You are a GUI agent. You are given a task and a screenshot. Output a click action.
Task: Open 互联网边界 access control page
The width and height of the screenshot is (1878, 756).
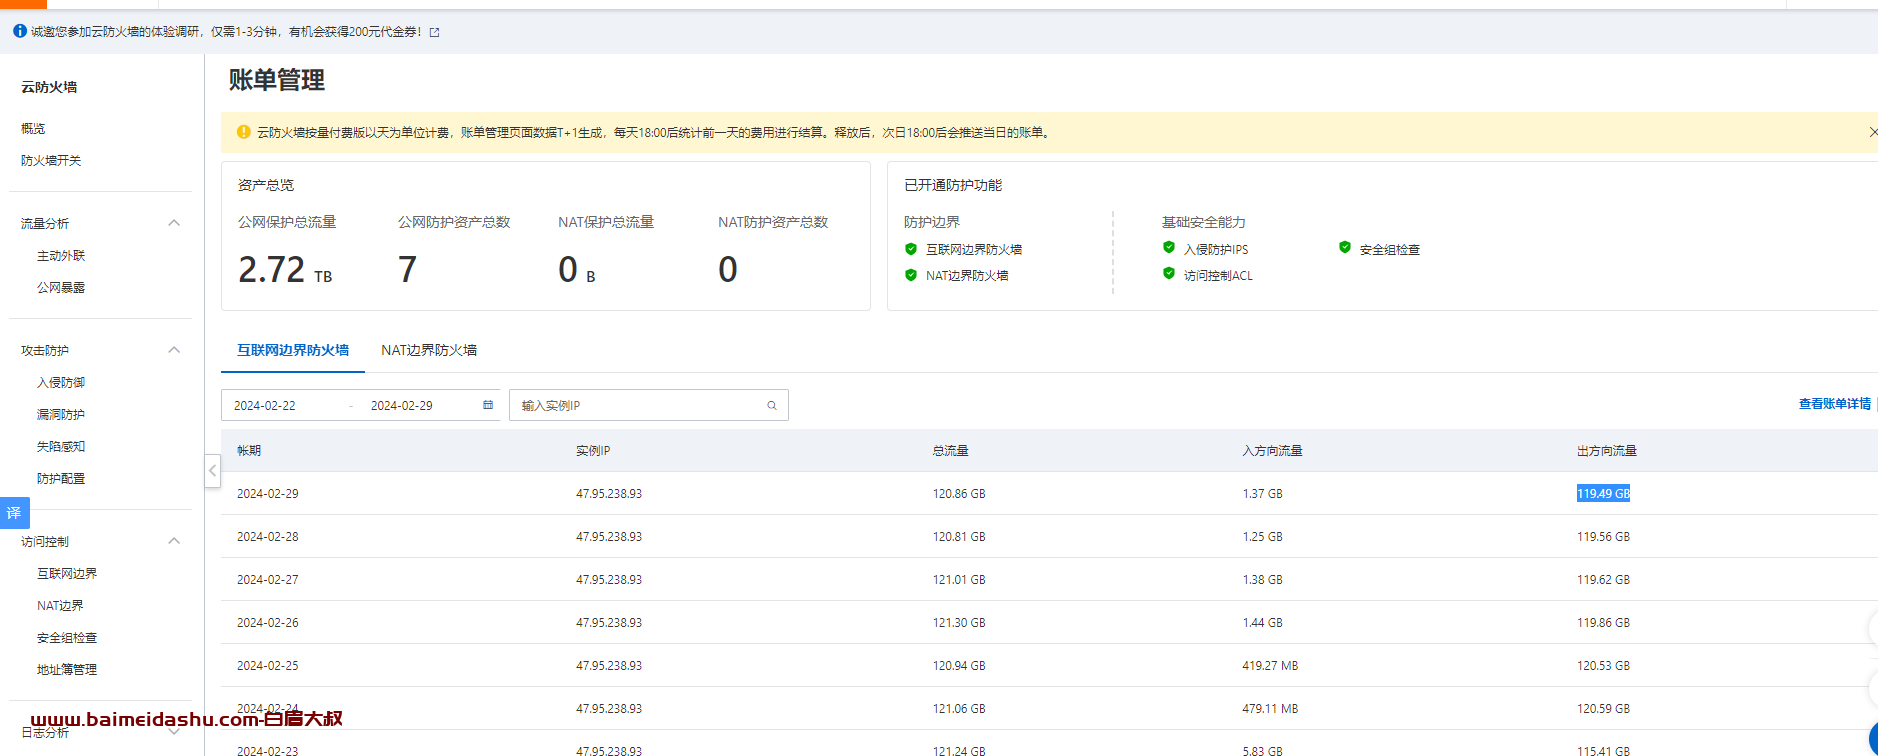pos(67,574)
